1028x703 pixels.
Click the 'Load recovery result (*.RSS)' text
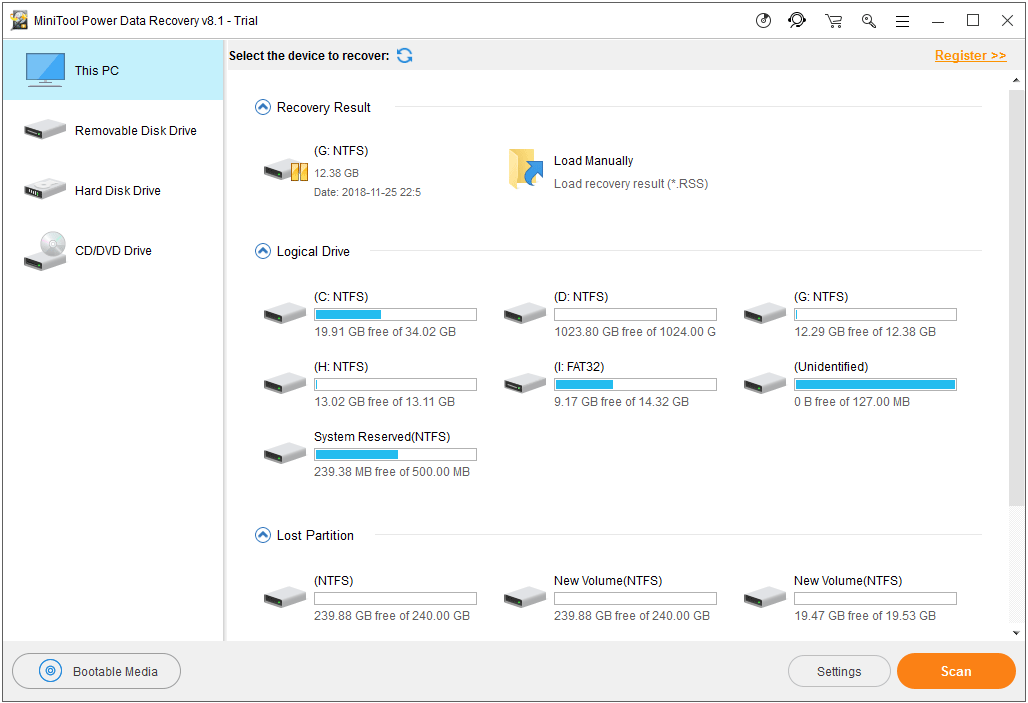point(631,184)
